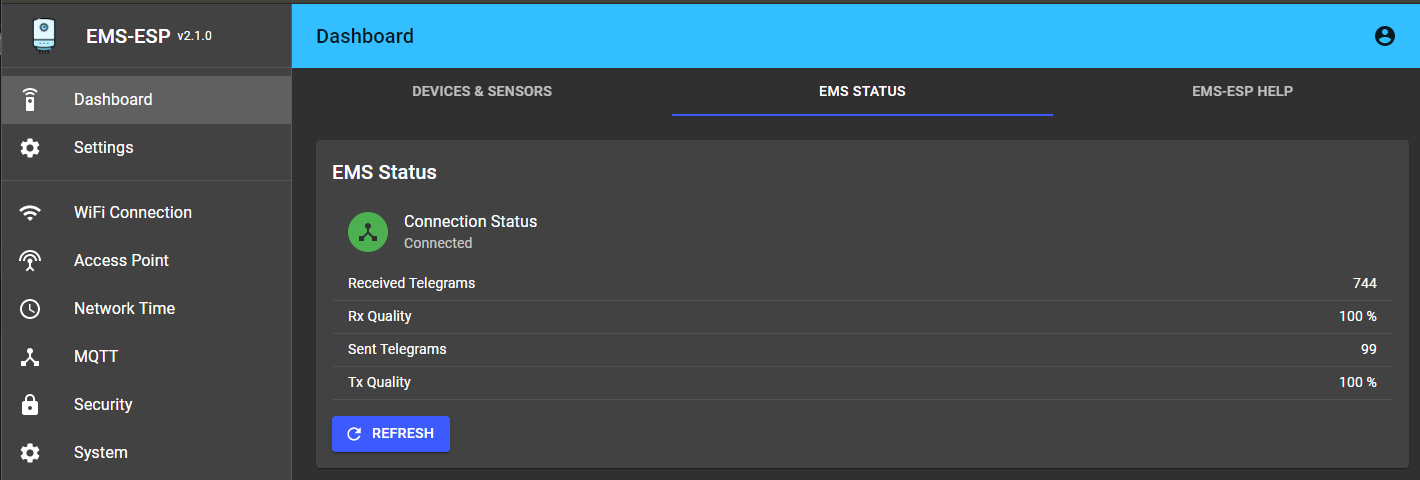Image resolution: width=1420 pixels, height=480 pixels.
Task: Open the WiFi Connection menu item
Action: [x=133, y=213]
